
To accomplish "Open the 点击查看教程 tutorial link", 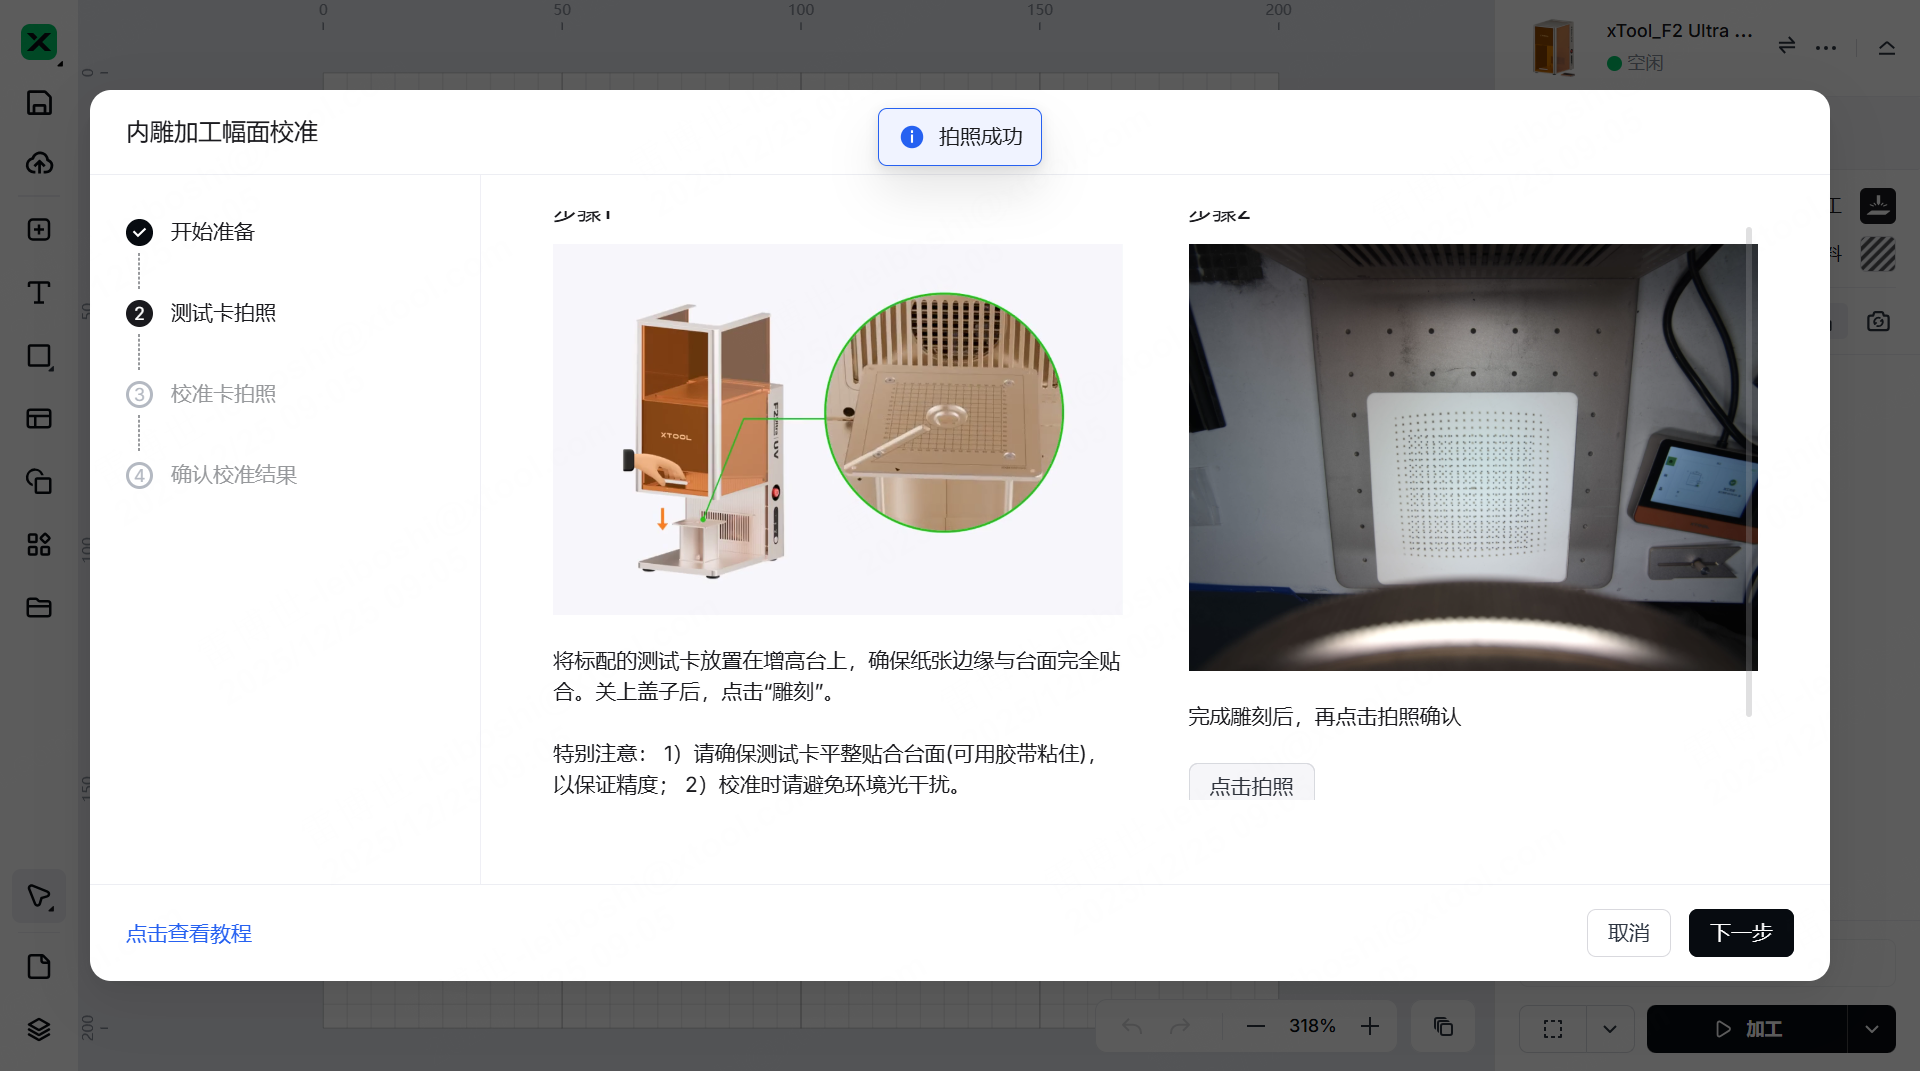I will [x=189, y=934].
